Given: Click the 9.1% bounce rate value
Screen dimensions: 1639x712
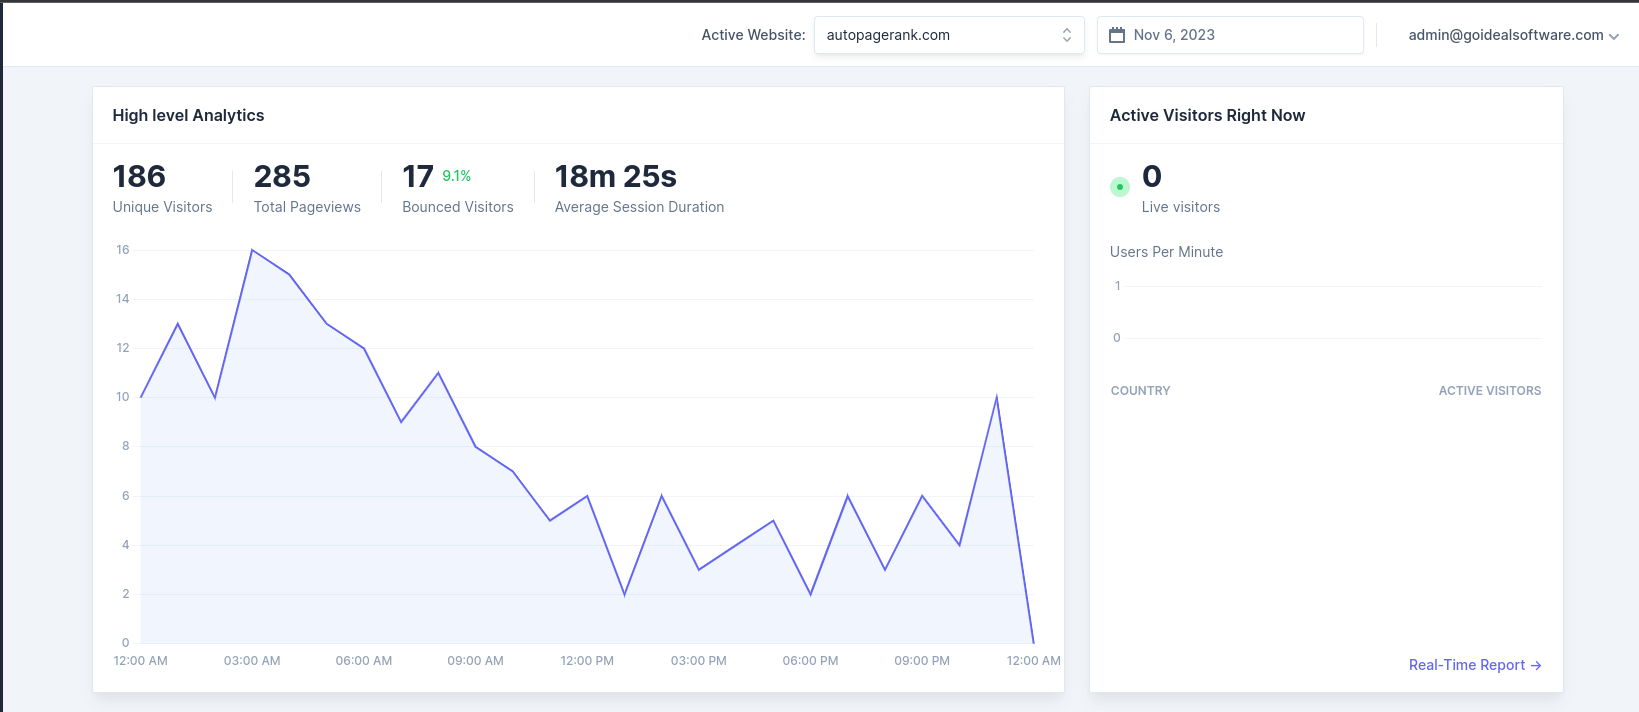Looking at the screenshot, I should tap(457, 176).
